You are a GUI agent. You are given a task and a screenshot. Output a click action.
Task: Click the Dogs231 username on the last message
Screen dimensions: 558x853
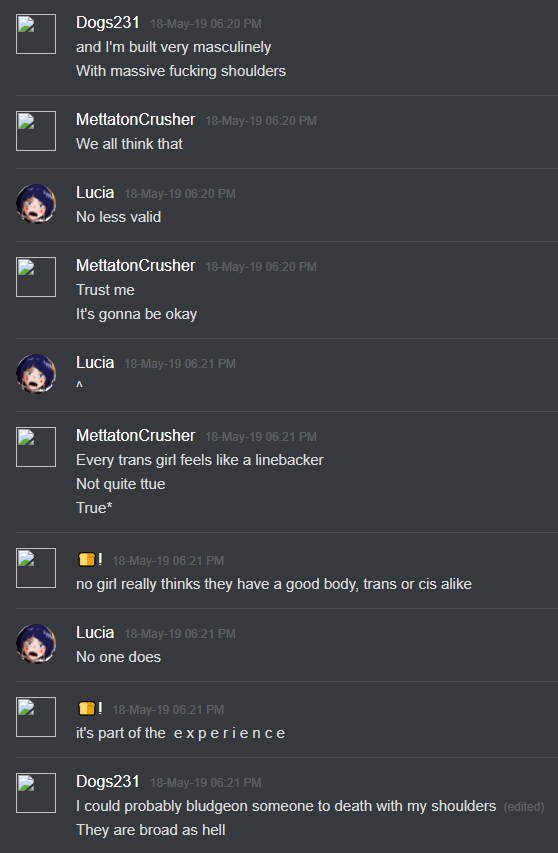[108, 782]
